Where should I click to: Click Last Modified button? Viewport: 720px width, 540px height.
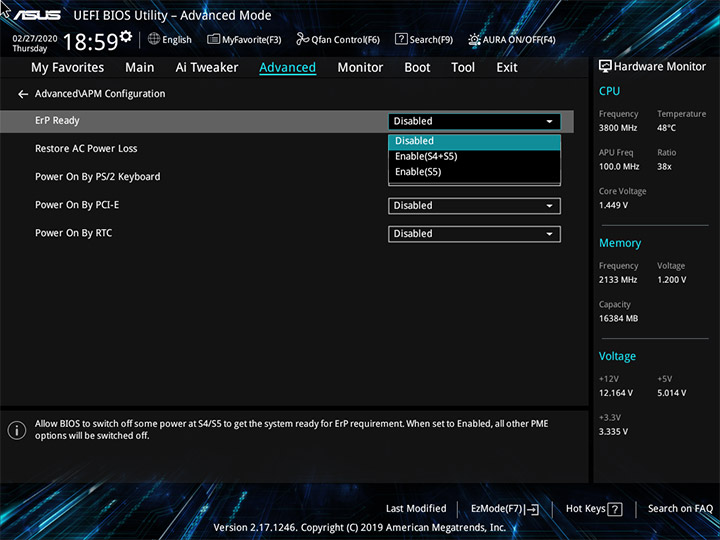(x=416, y=509)
